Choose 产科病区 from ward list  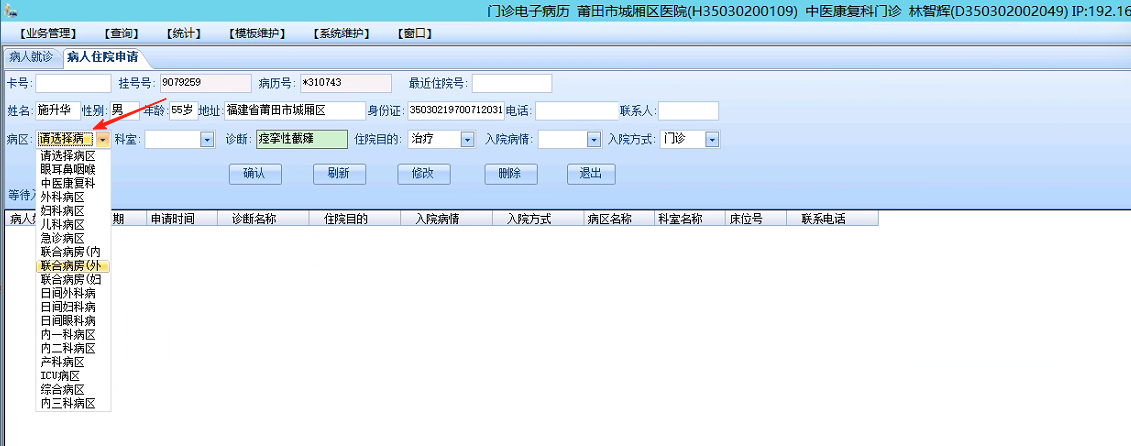point(73,362)
